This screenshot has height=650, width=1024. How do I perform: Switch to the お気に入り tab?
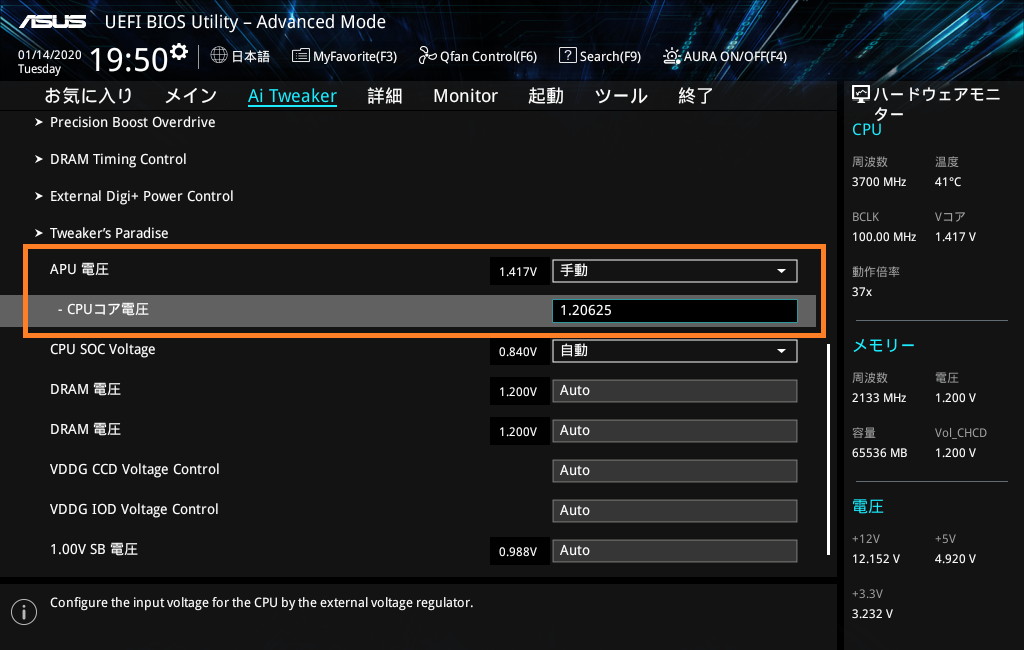(x=89, y=96)
